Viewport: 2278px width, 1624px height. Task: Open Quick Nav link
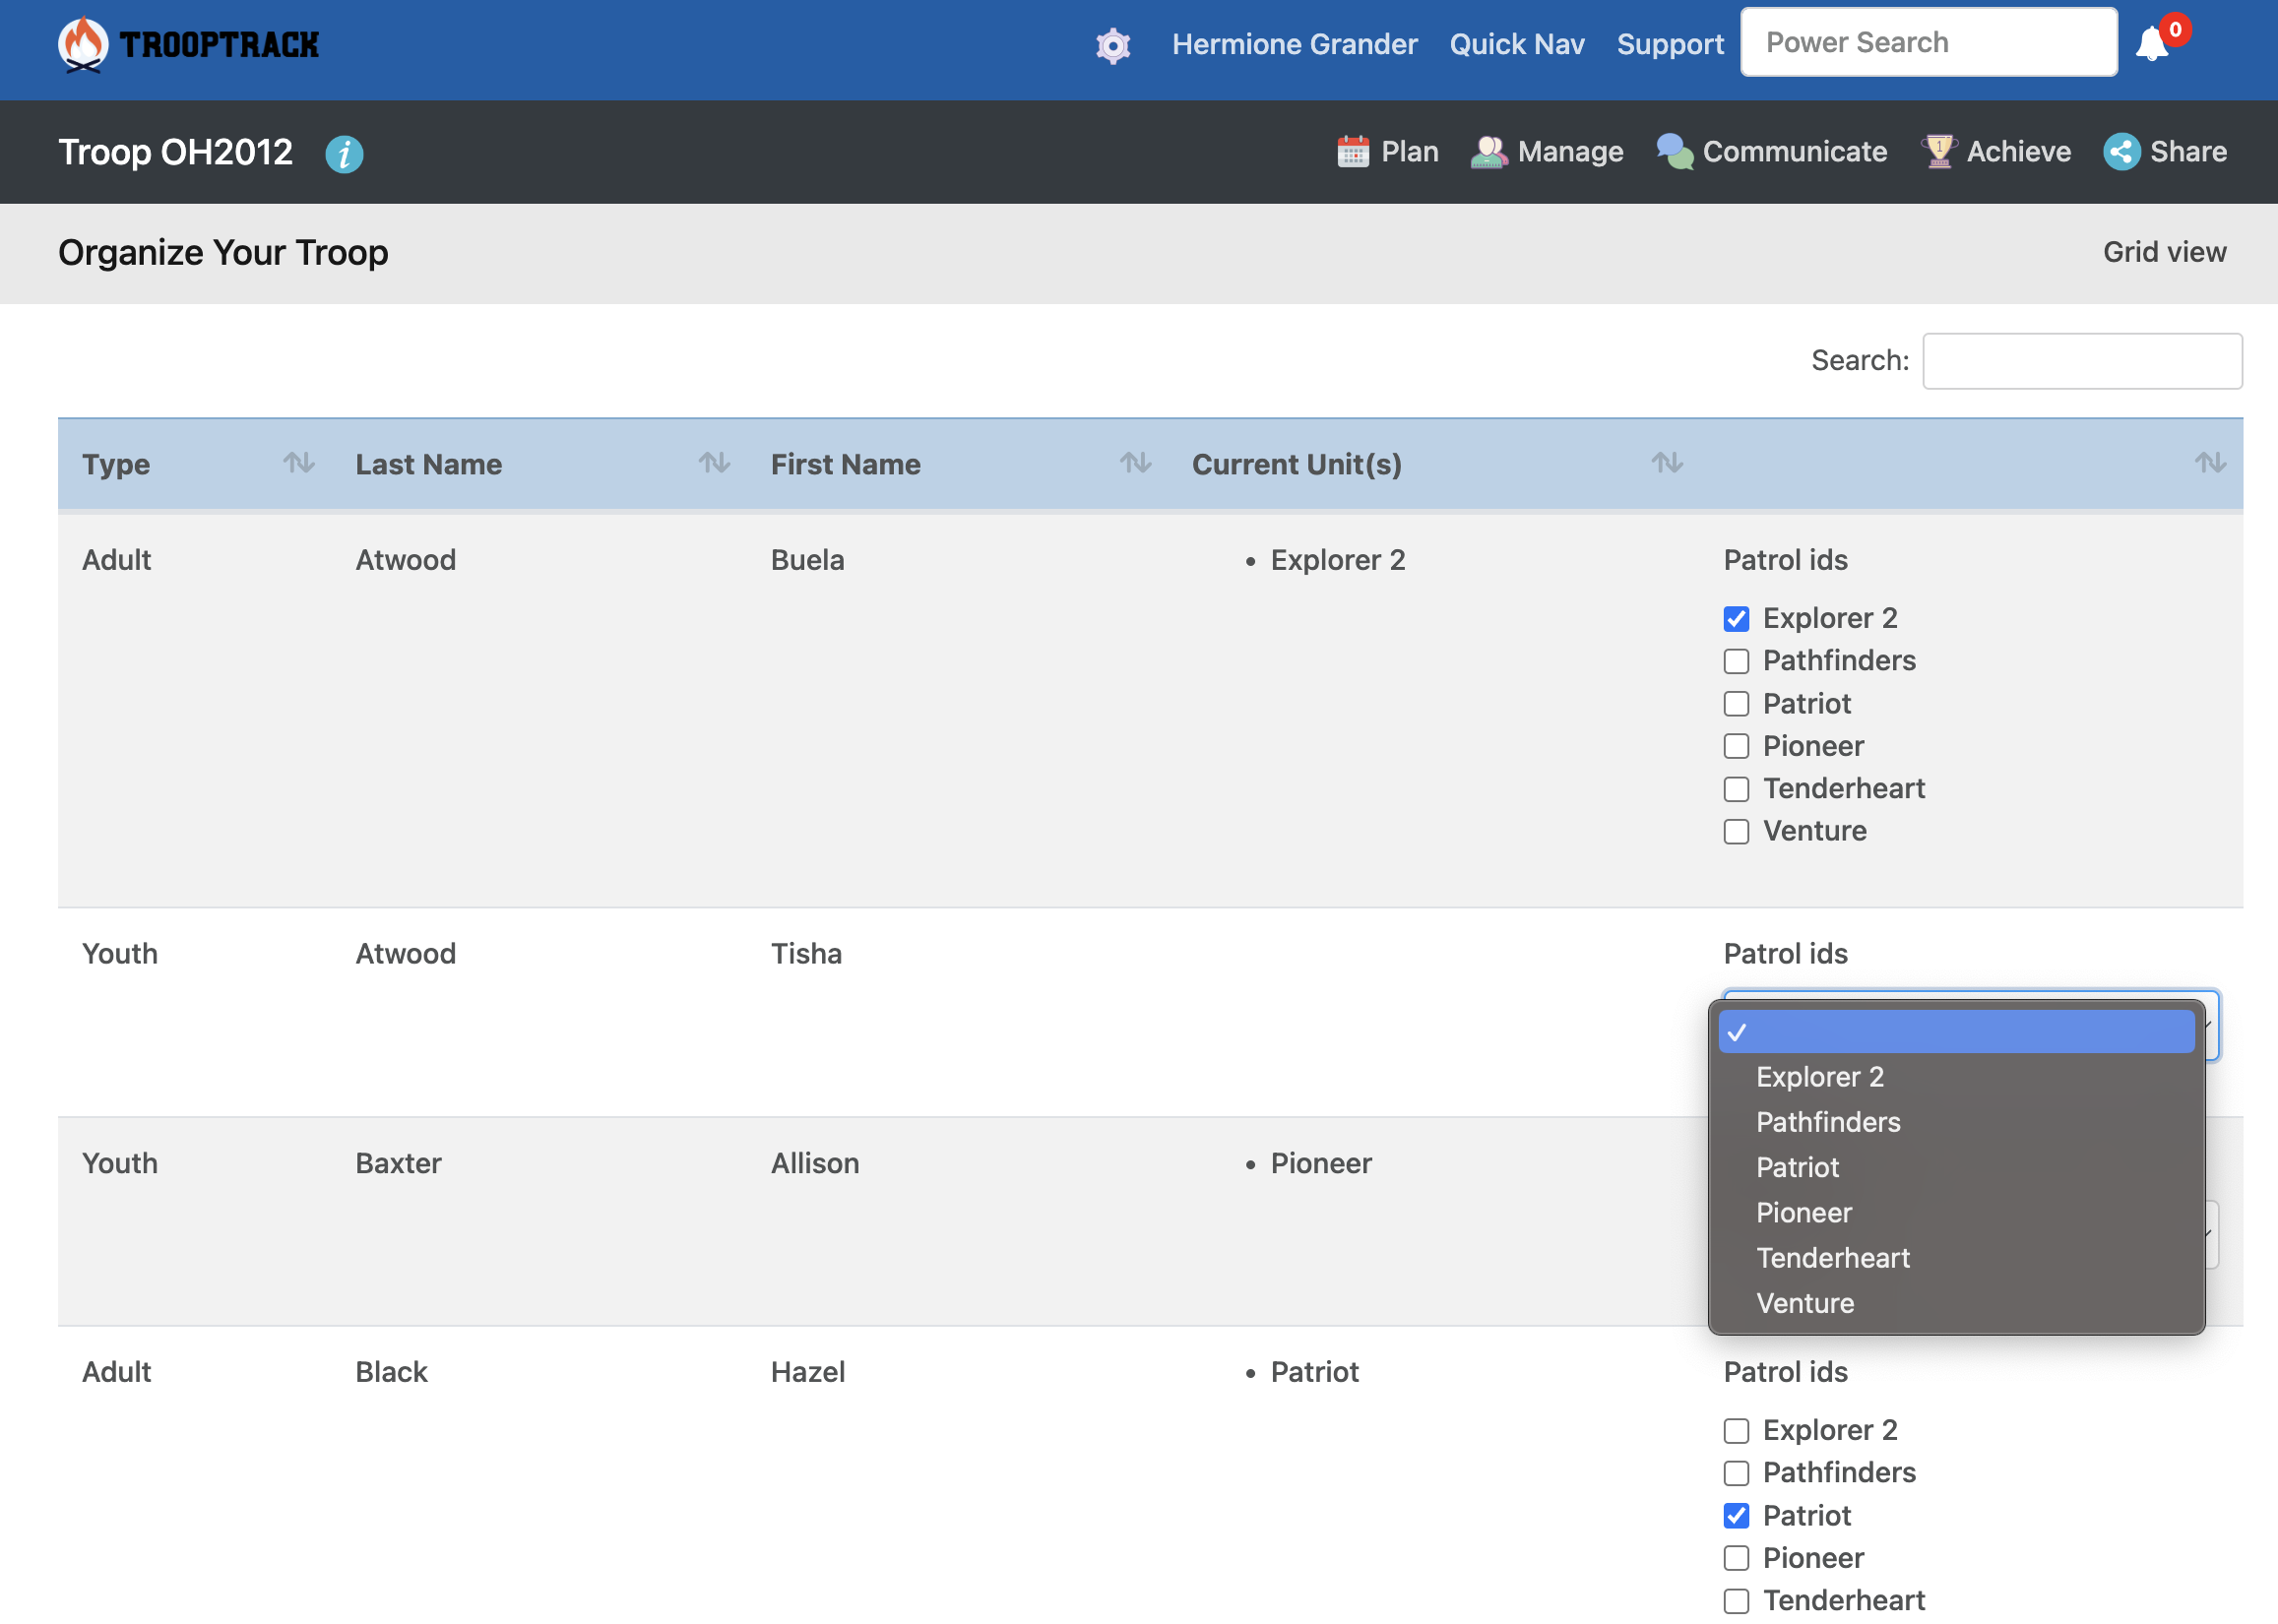(x=1516, y=44)
